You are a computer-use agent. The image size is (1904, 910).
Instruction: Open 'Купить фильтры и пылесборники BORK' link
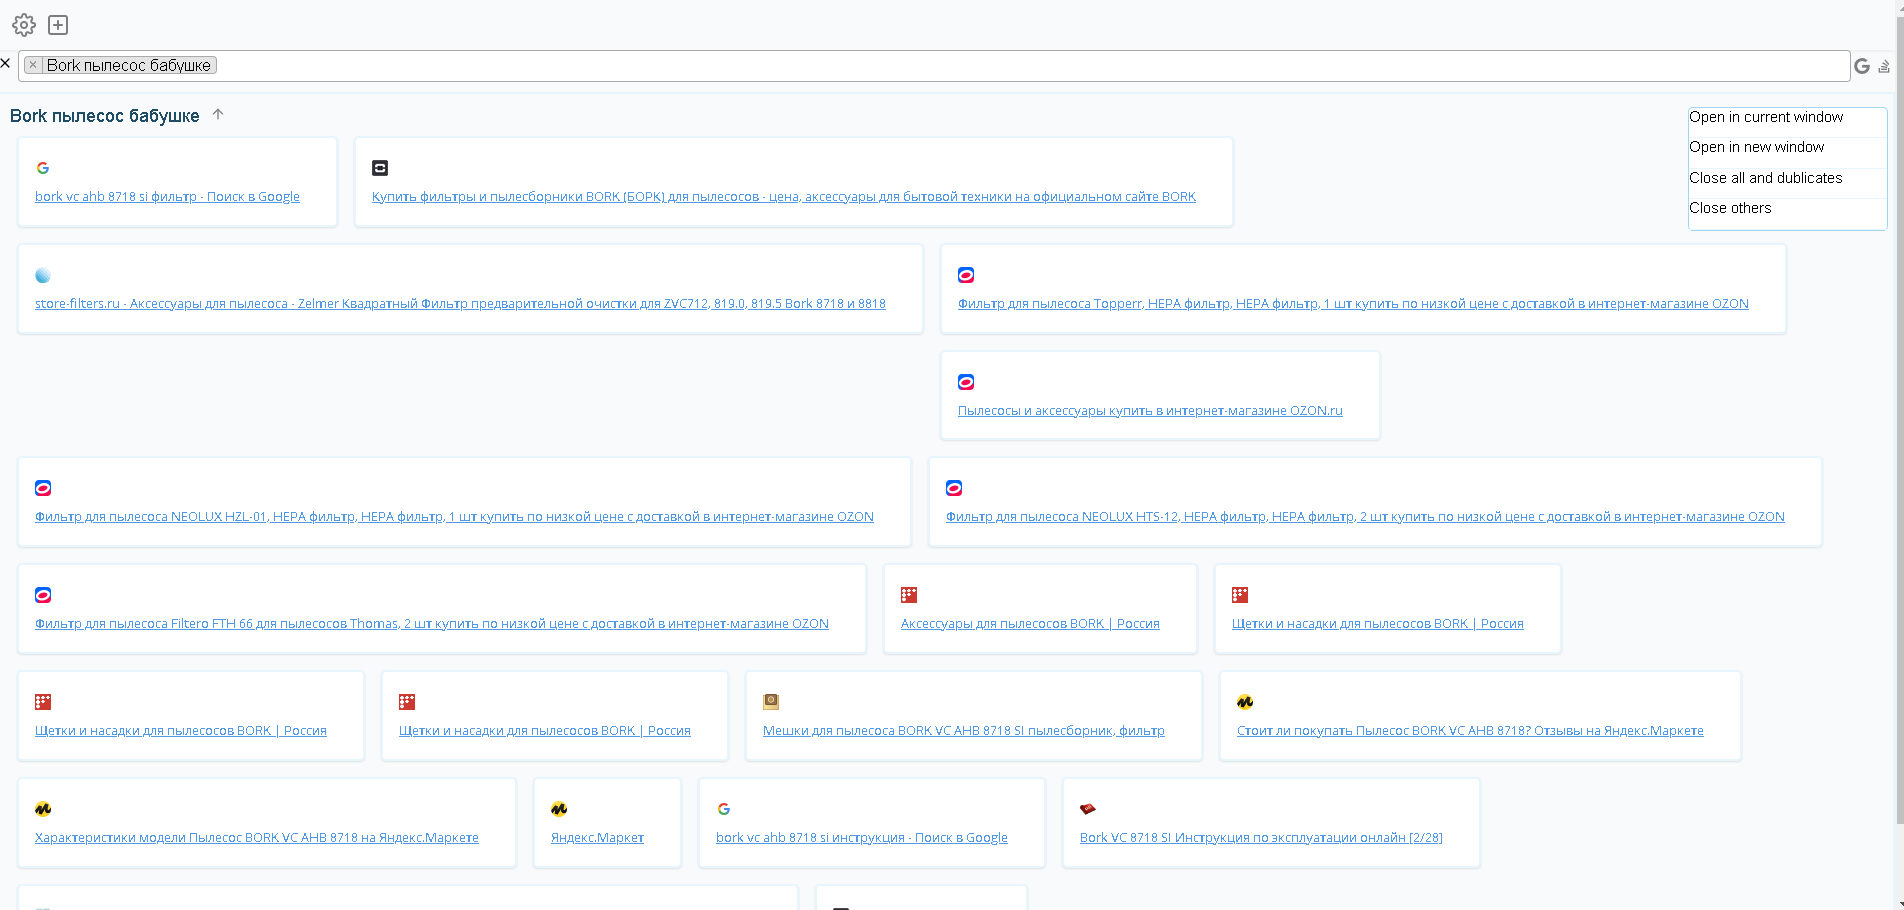[x=784, y=197]
